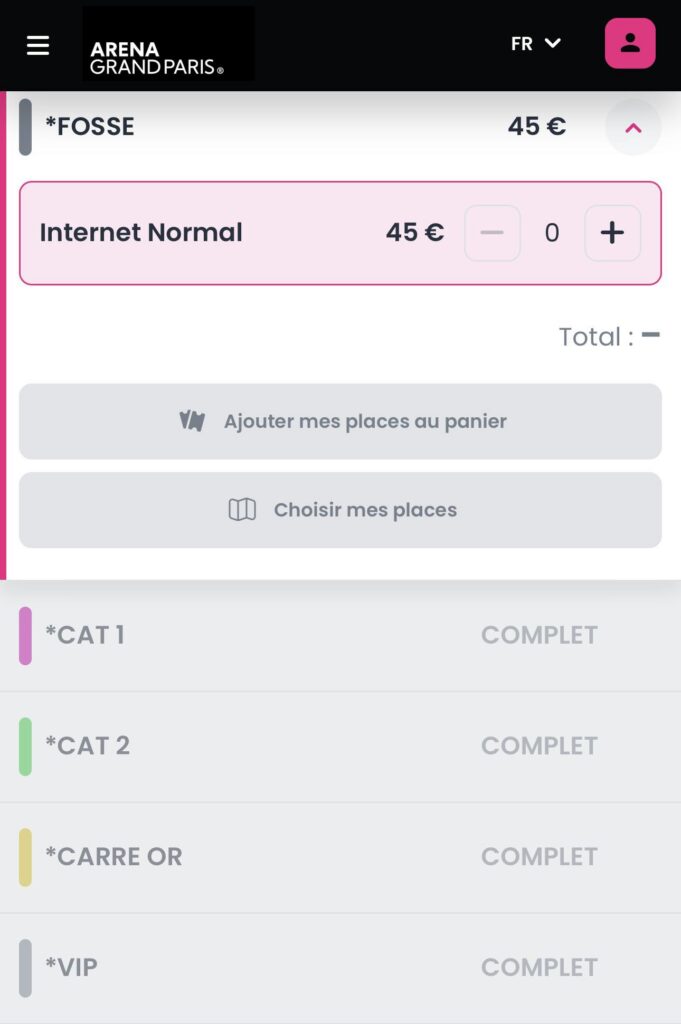Decrease Internet Normal ticket quantity with minus
This screenshot has height=1024, width=681.
point(492,233)
